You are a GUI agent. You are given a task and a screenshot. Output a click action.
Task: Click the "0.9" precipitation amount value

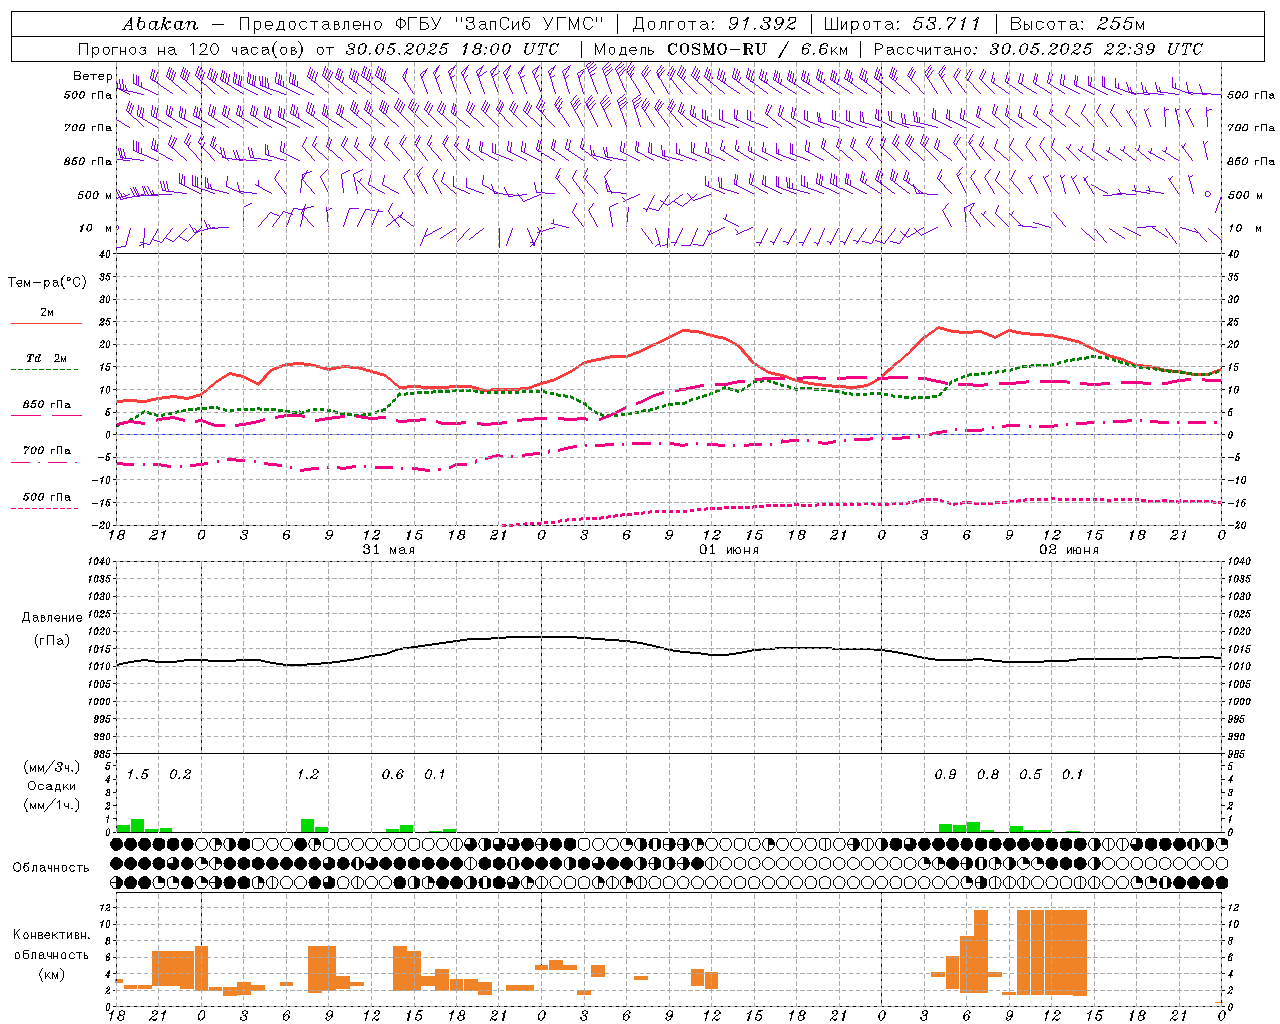click(945, 775)
